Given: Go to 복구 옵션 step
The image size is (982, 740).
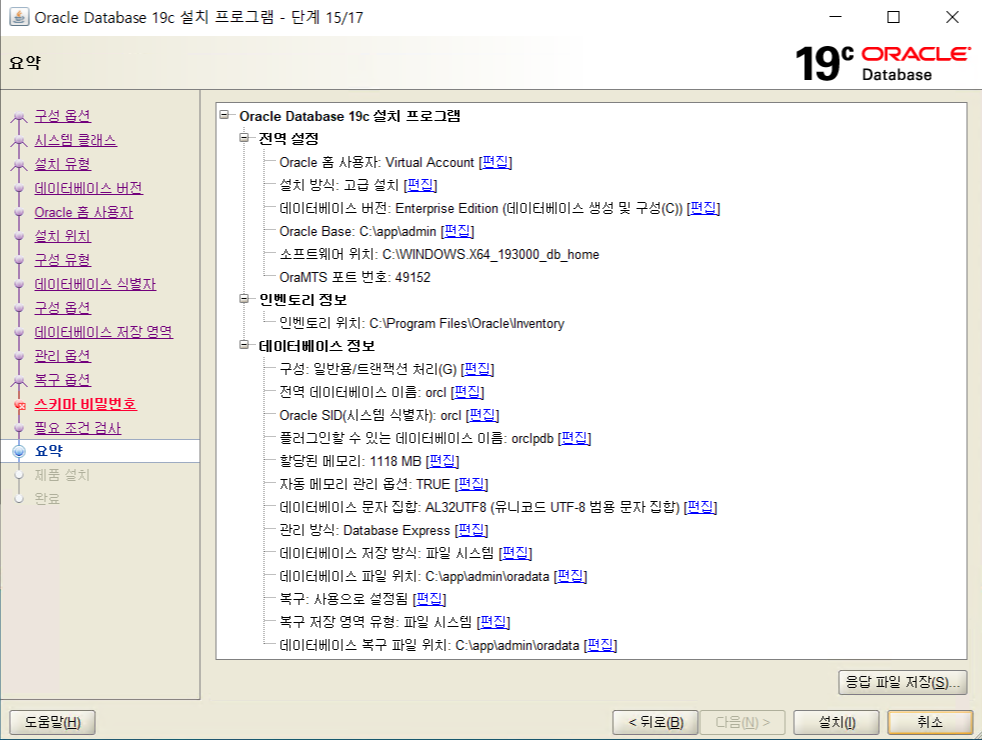Looking at the screenshot, I should pyautogui.click(x=63, y=380).
